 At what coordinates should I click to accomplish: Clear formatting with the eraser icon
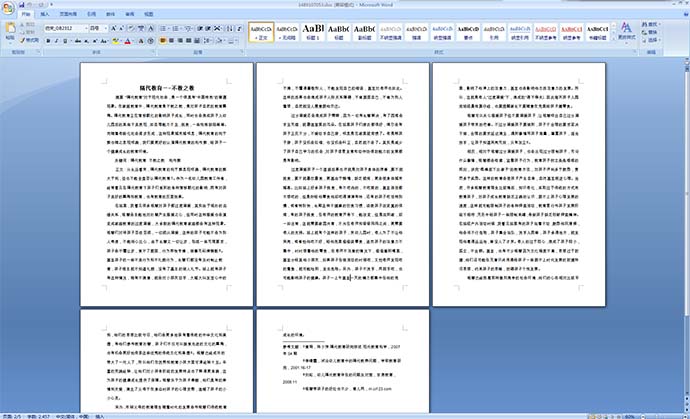click(x=131, y=28)
